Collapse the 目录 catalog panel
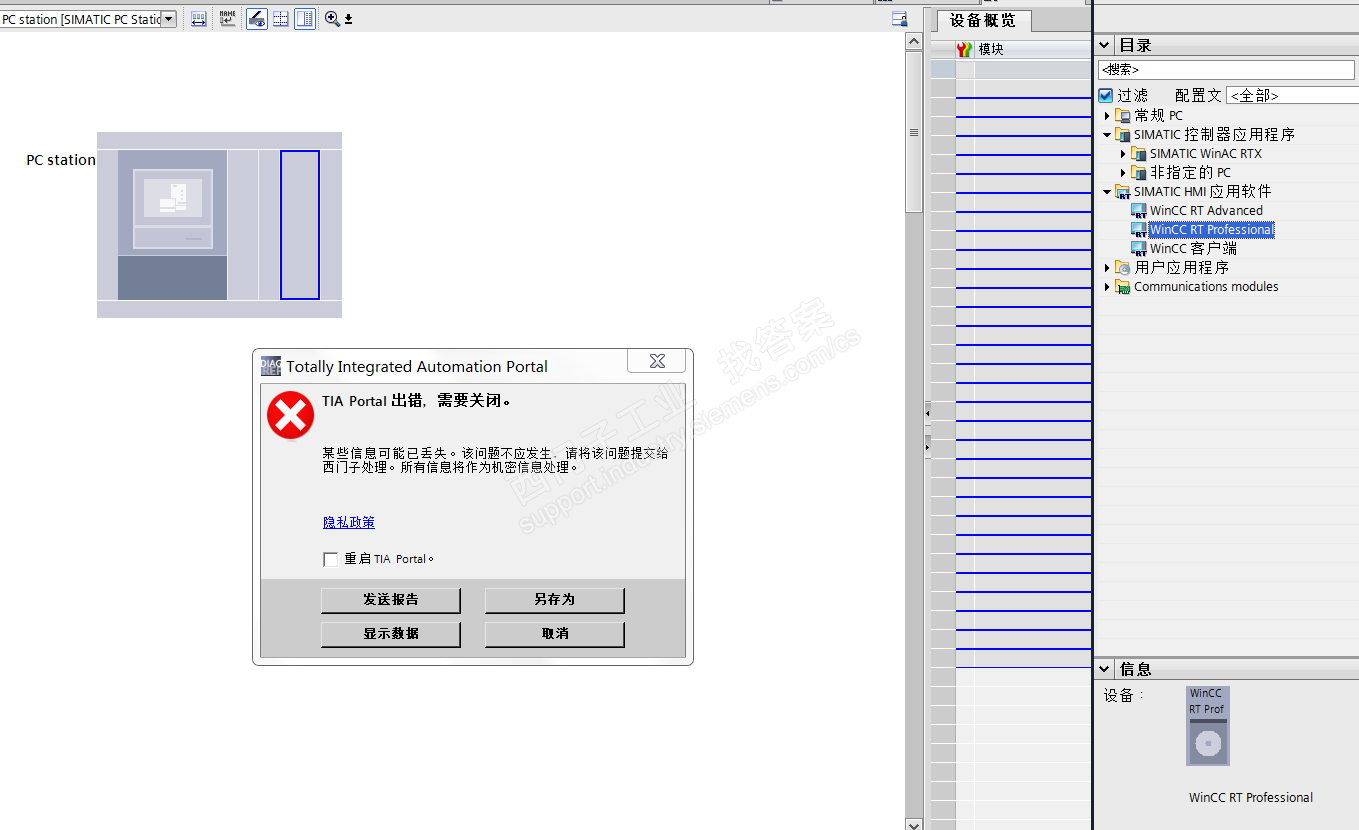The height and width of the screenshot is (830, 1359). [x=1105, y=45]
